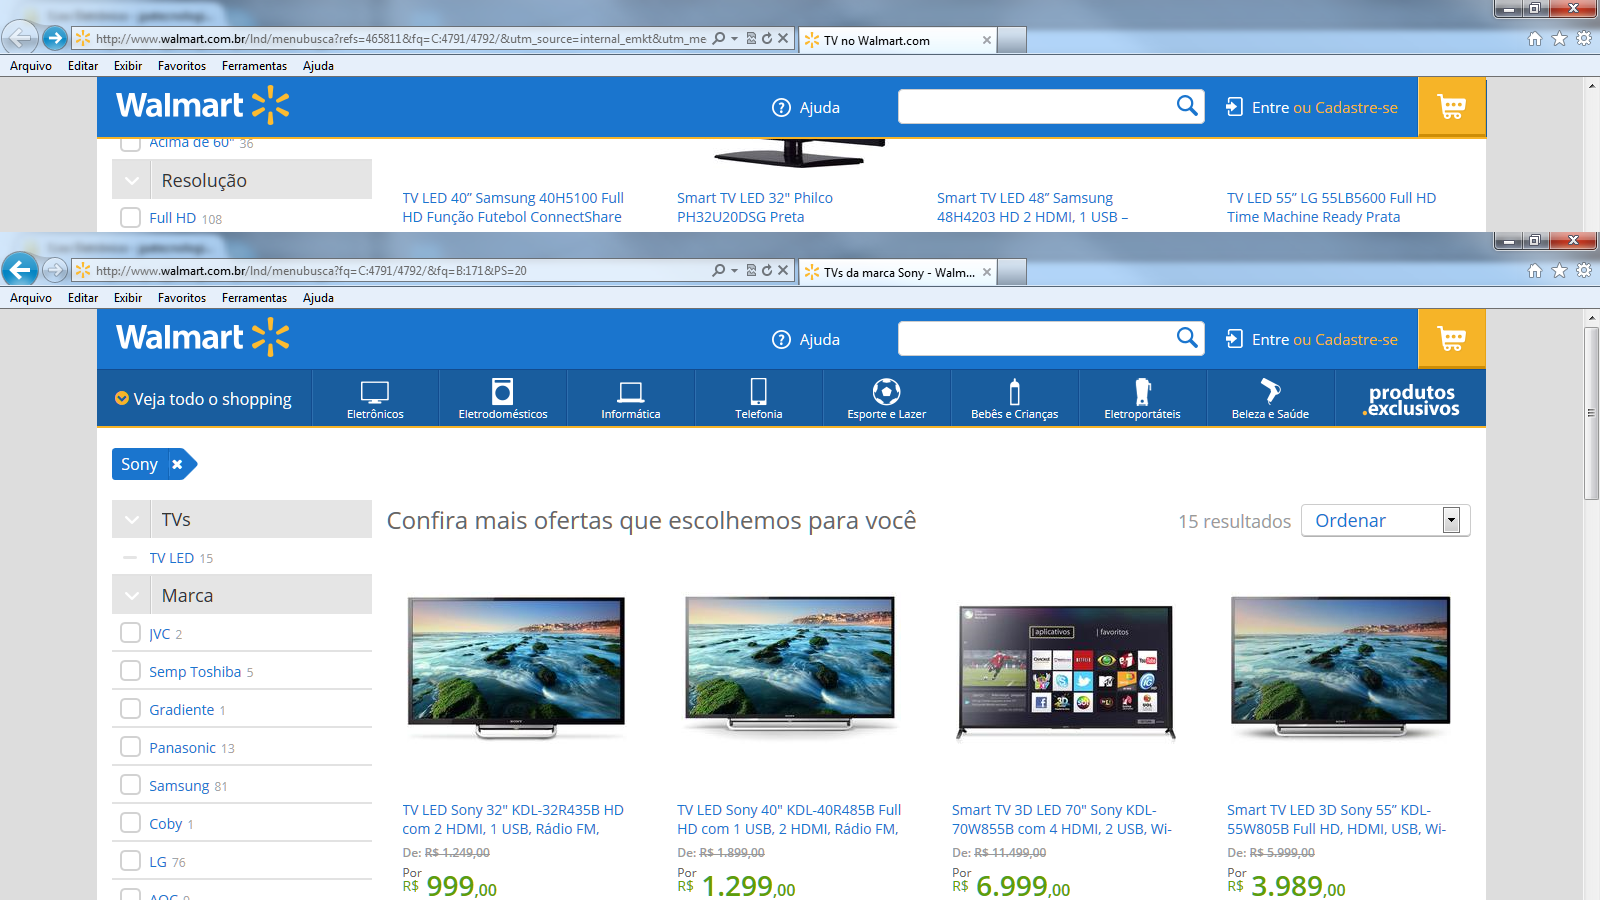Open the Informática category
Viewport: 1600px width, 900px height.
(631, 399)
